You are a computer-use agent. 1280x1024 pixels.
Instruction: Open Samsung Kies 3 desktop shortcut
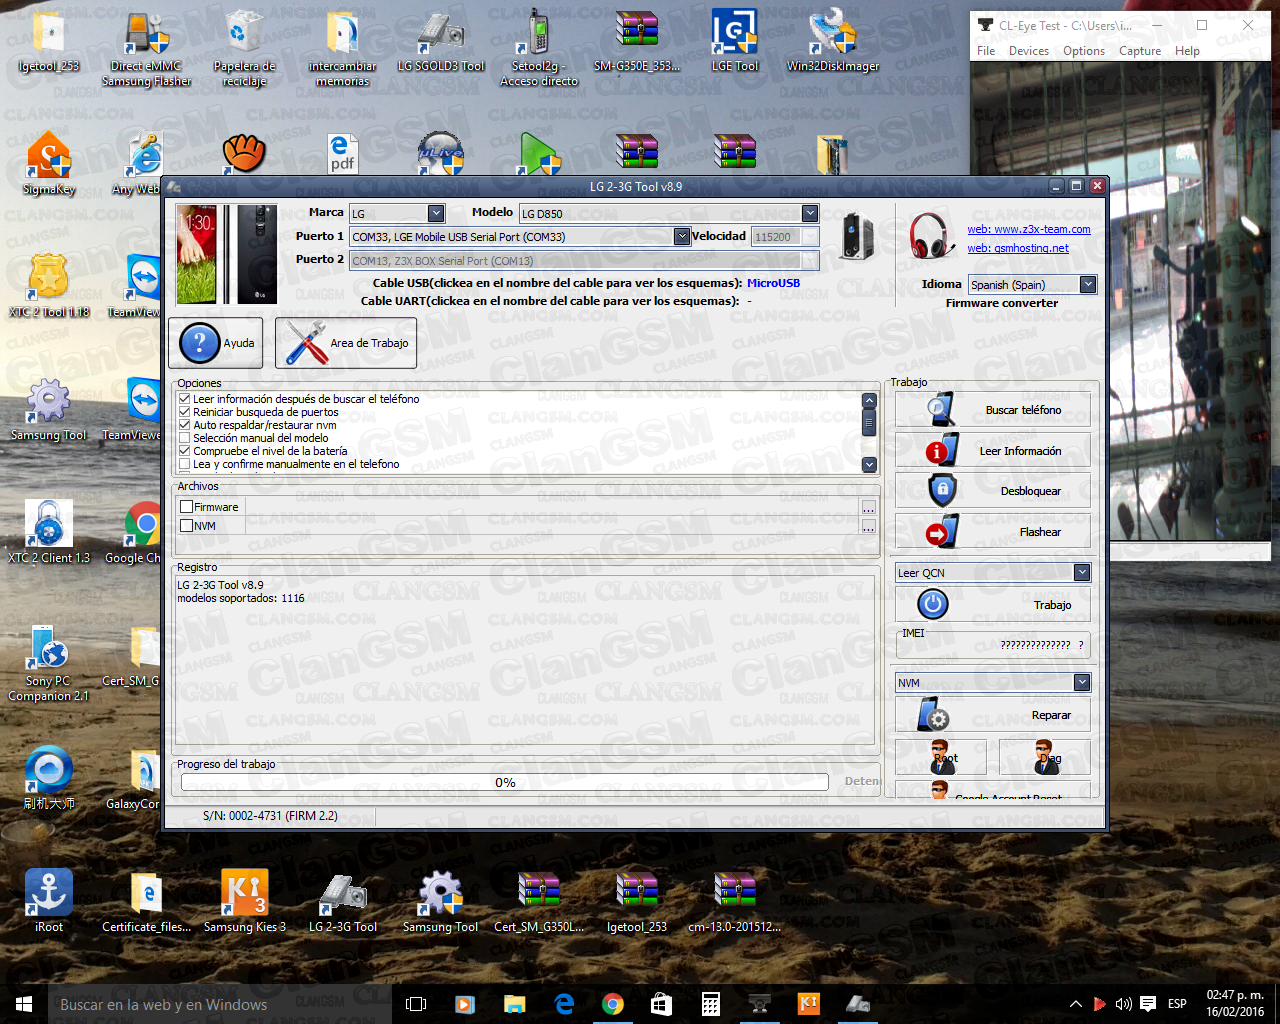point(244,901)
